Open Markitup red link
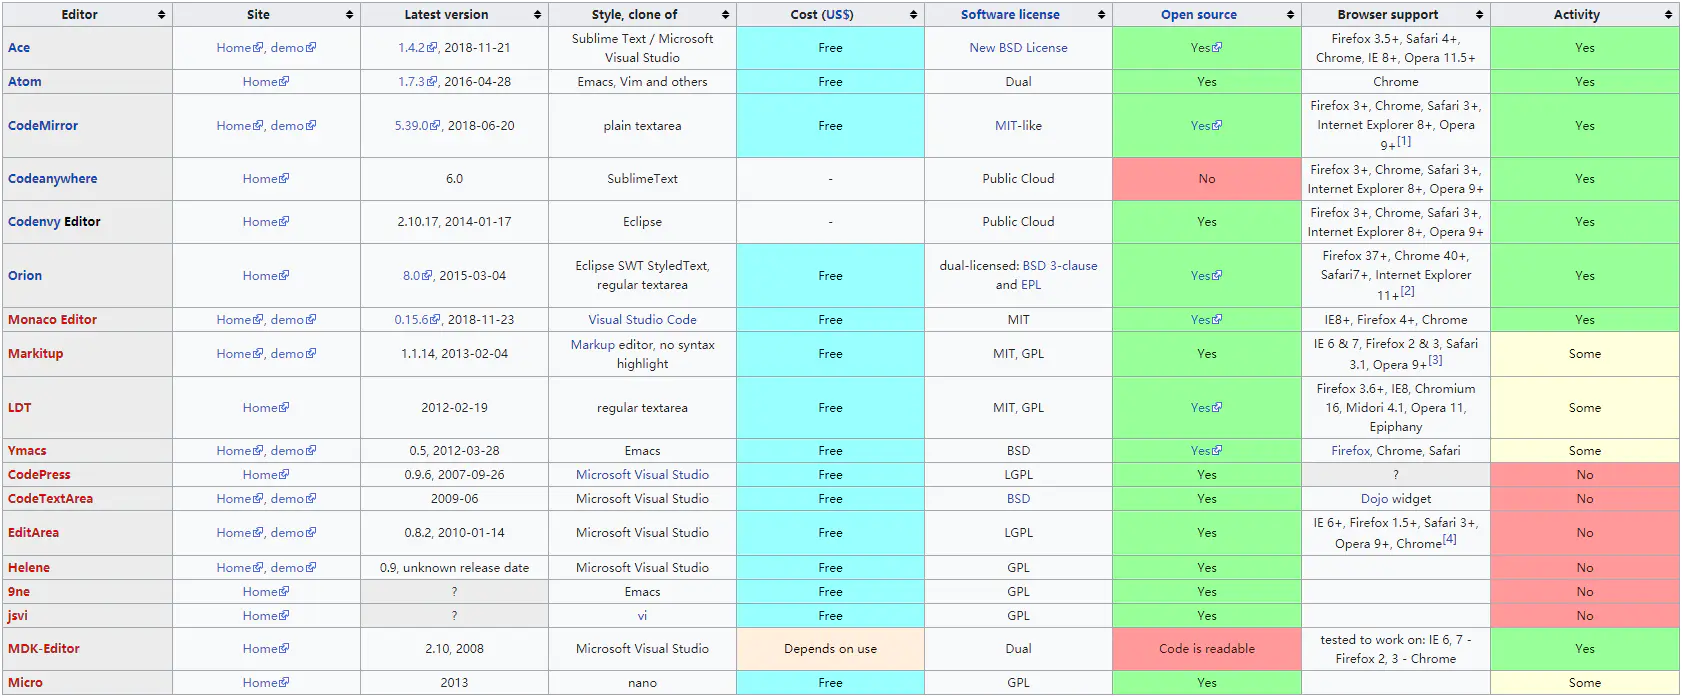Image resolution: width=1682 pixels, height=698 pixels. tap(35, 354)
